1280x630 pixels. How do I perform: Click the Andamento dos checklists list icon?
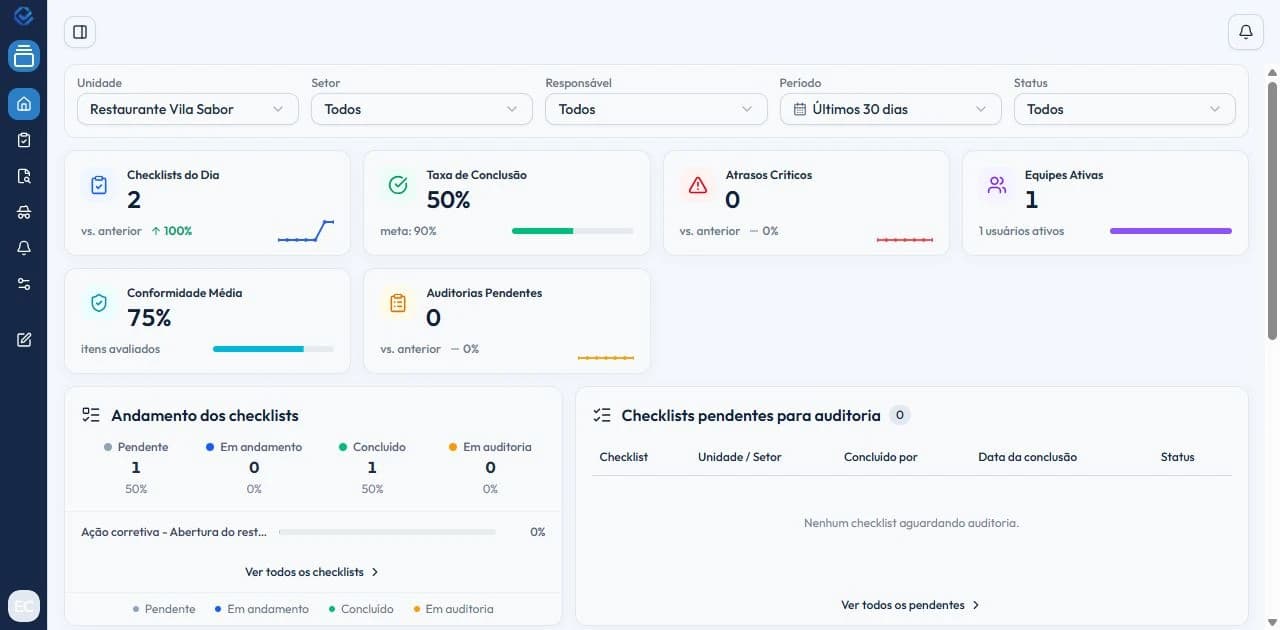pyautogui.click(x=91, y=415)
